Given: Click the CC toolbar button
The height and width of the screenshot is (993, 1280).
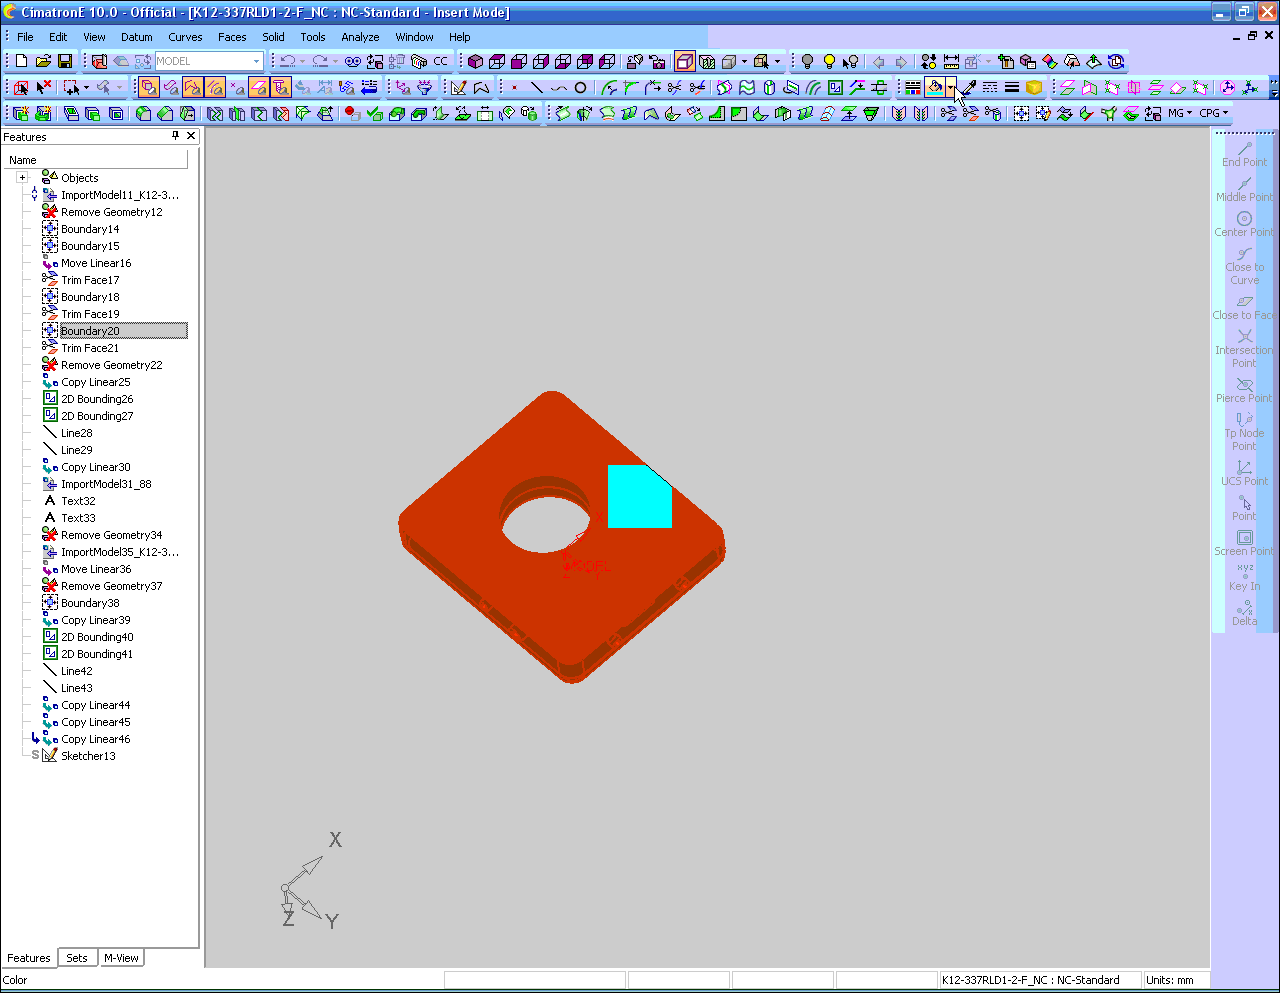Looking at the screenshot, I should pyautogui.click(x=440, y=61).
